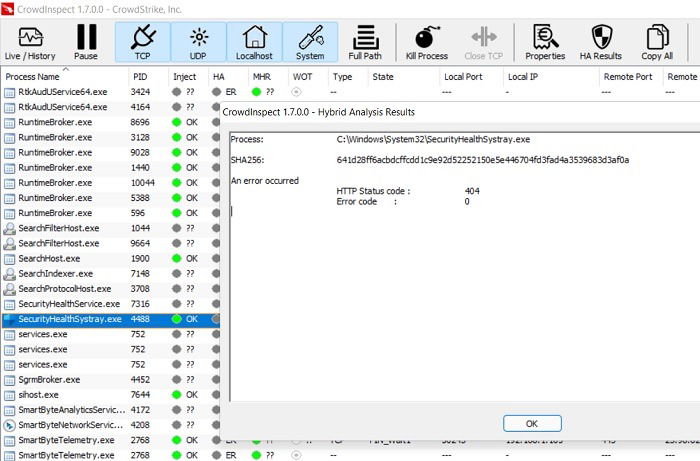Screen dimensions: 700x461
Task: Click HTTP Status code value 404
Action: (x=472, y=191)
